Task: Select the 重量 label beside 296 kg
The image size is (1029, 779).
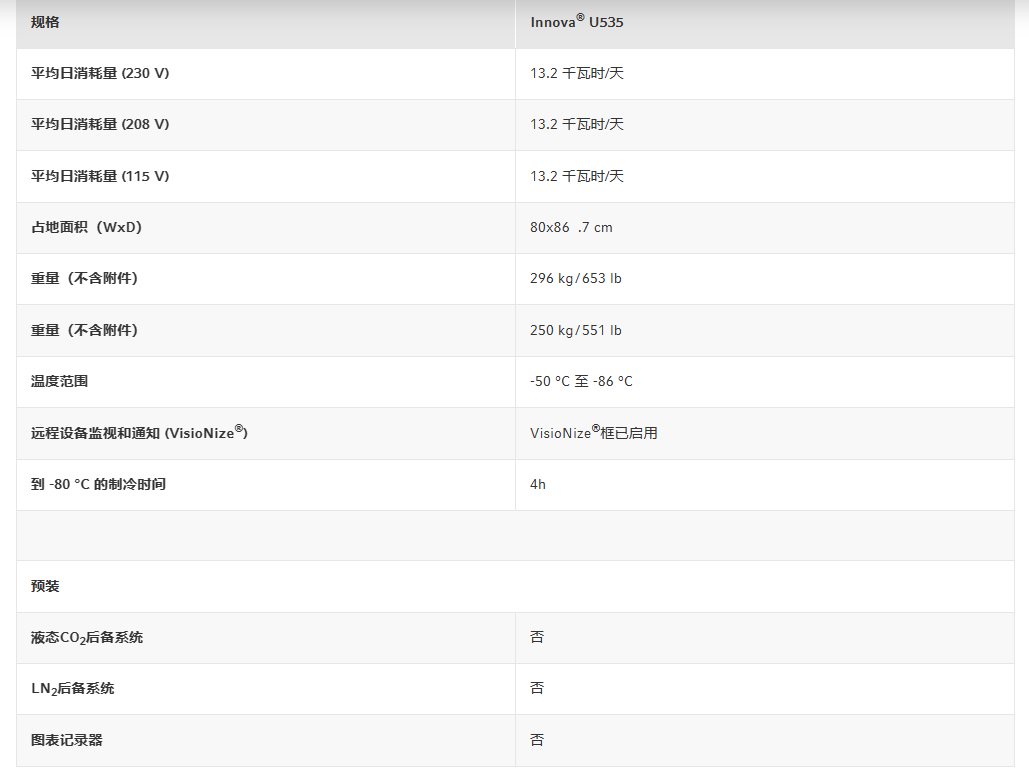Action: [x=85, y=279]
